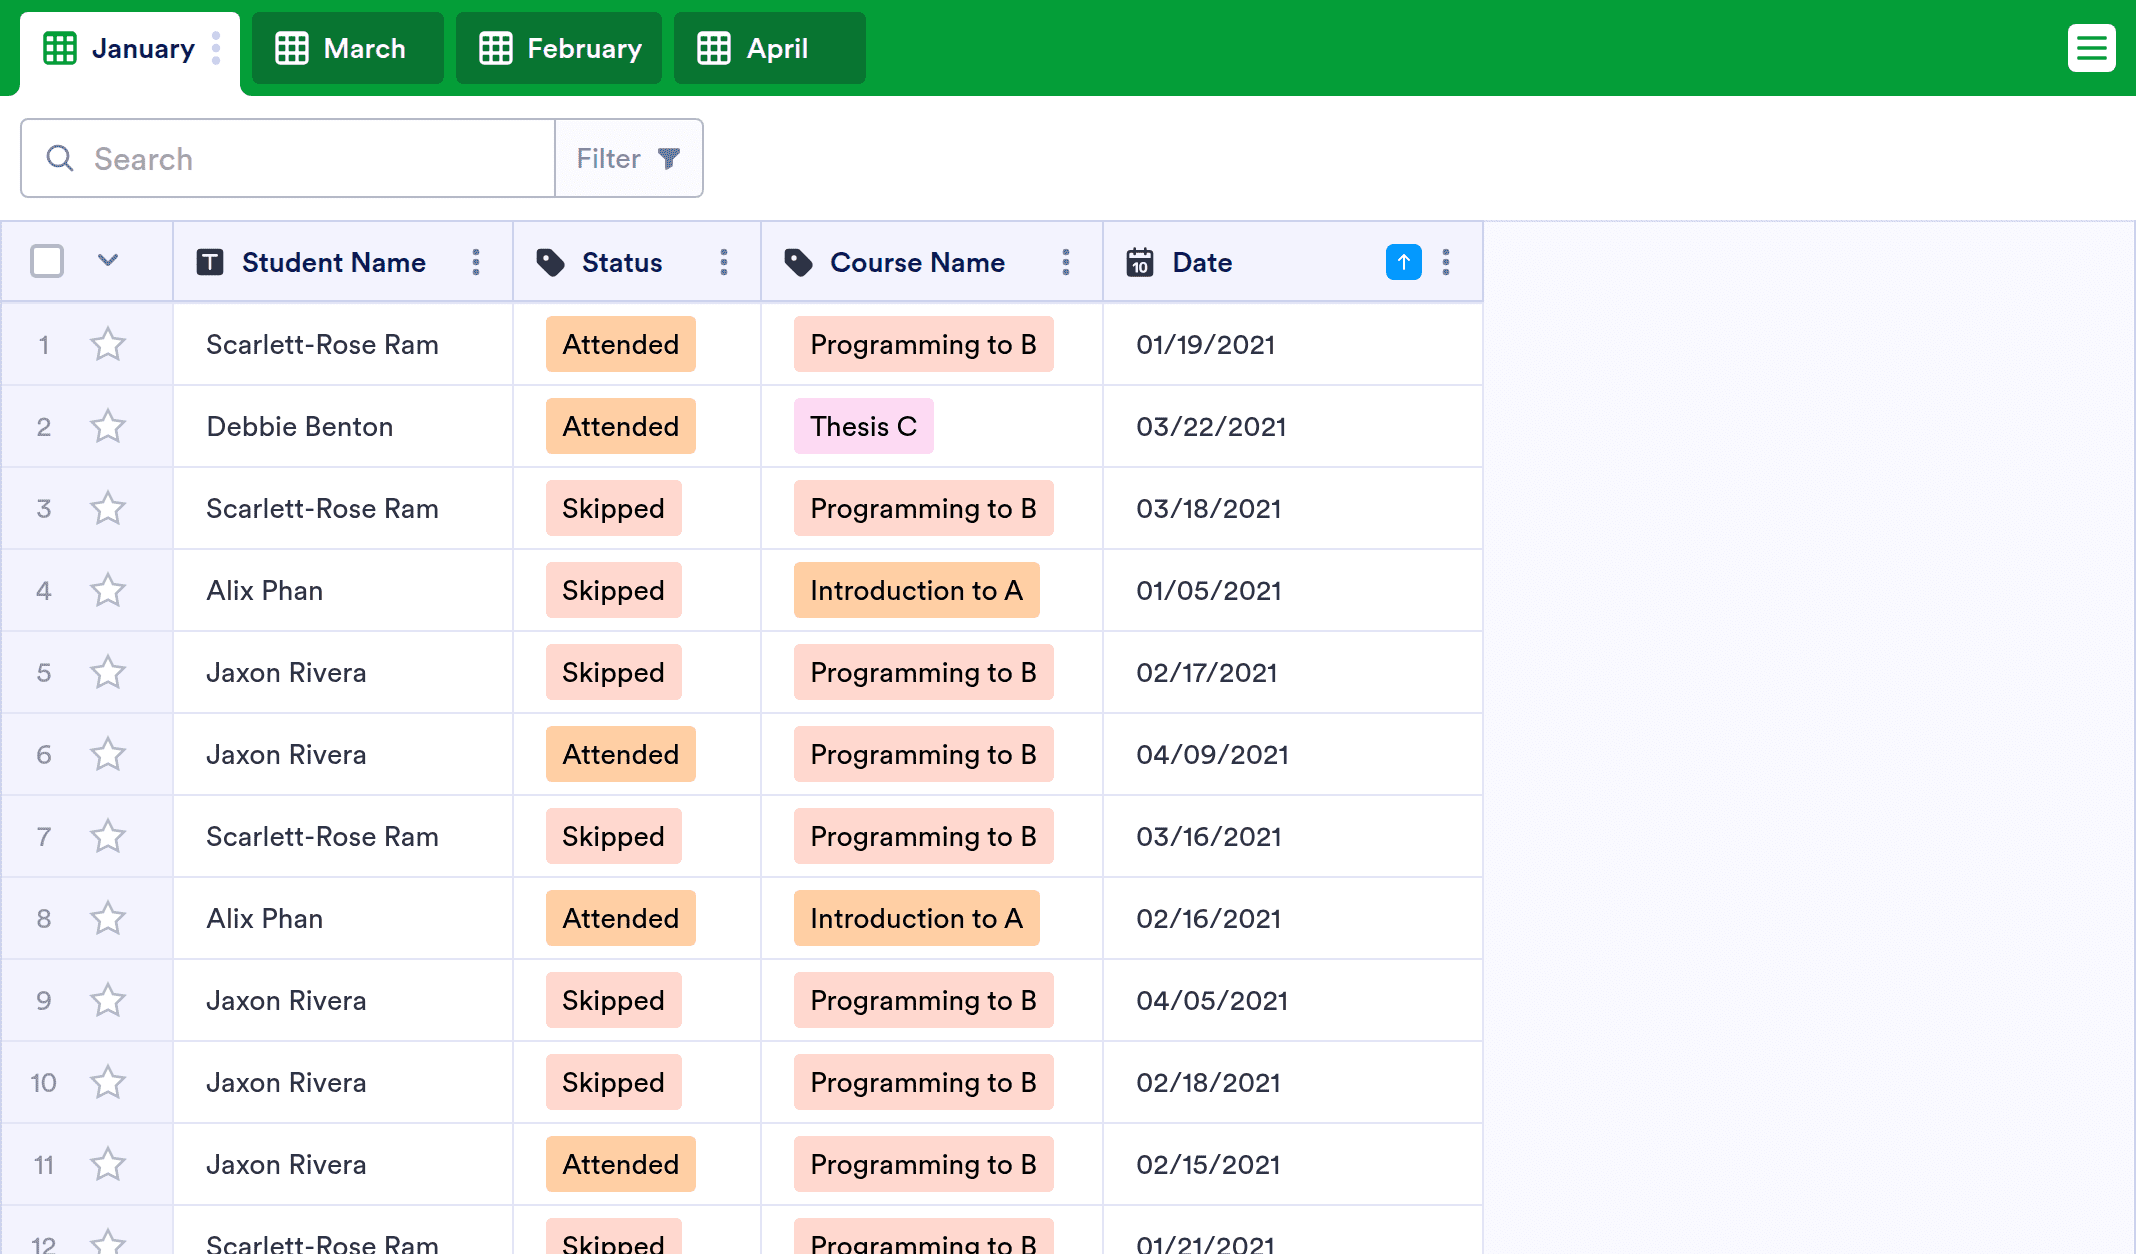Open the Thesis C course tag
The width and height of the screenshot is (2136, 1254).
pos(863,426)
